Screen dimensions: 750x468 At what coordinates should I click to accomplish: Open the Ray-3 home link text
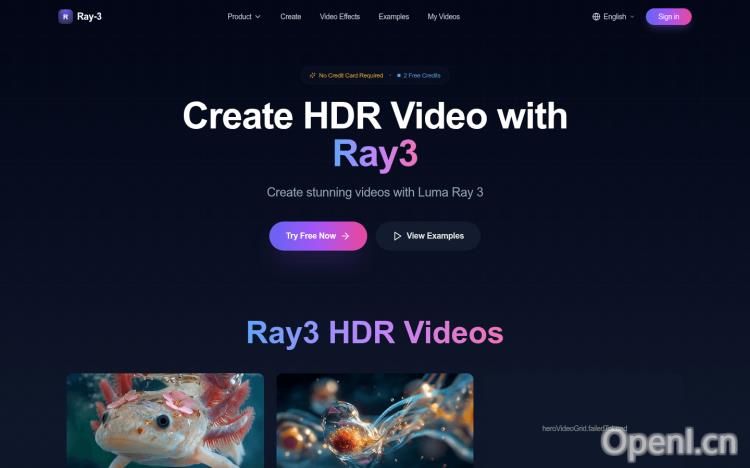click(89, 16)
